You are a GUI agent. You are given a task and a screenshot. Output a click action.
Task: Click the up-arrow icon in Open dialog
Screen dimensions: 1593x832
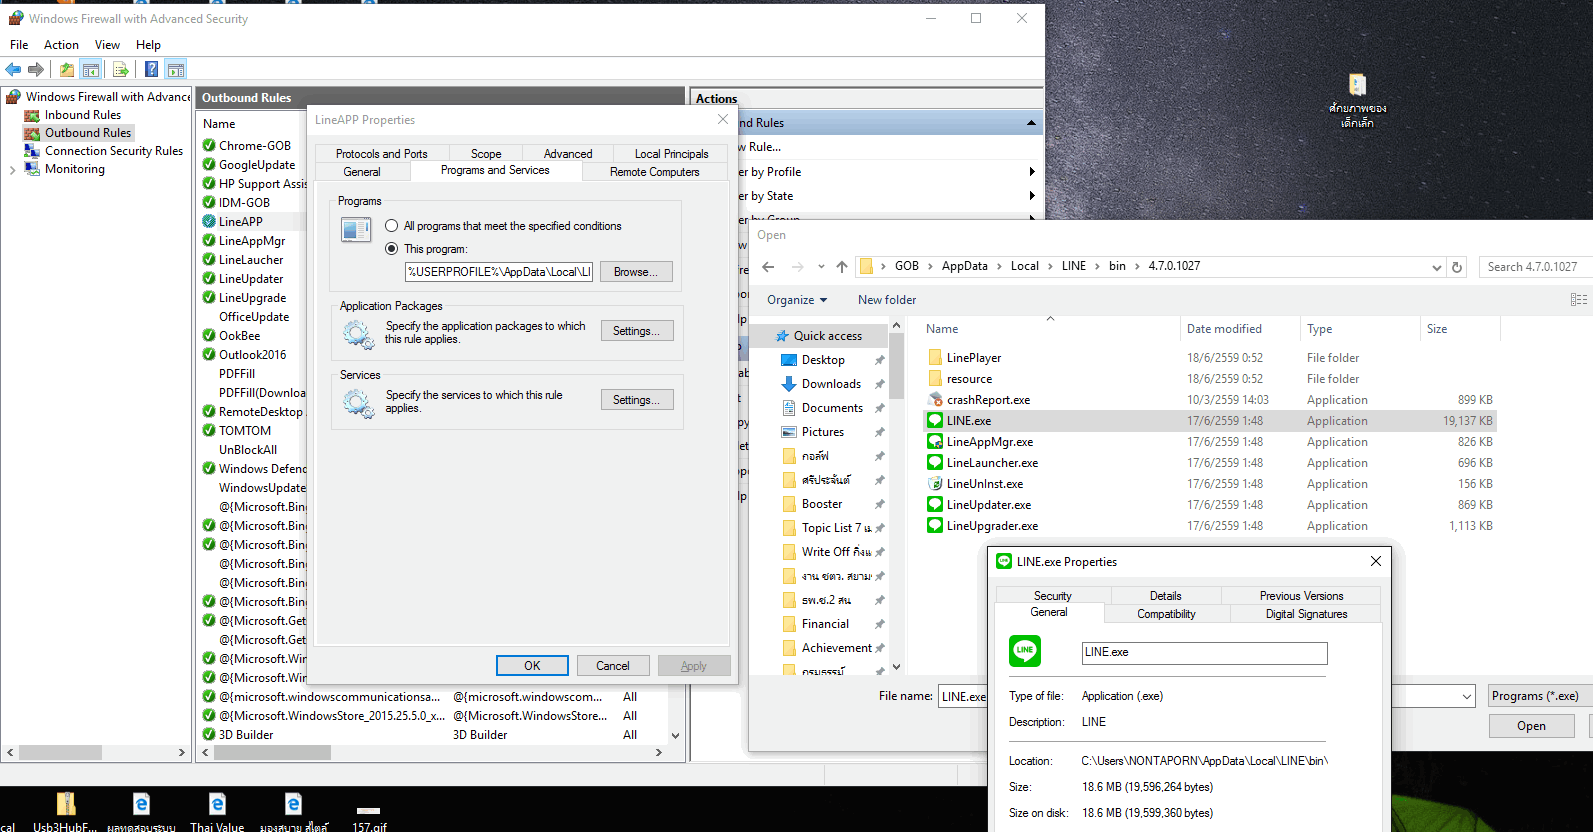point(842,267)
